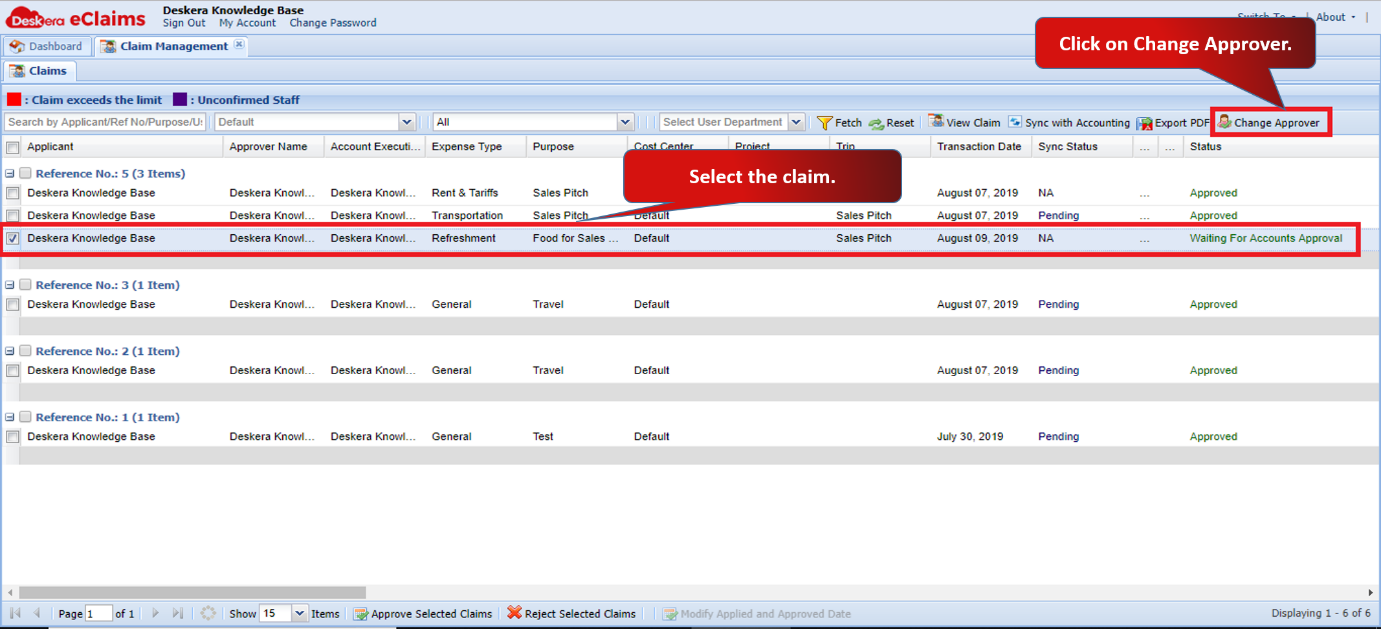Click the Change Approver toolbar icon
This screenshot has width=1381, height=629.
pyautogui.click(x=1224, y=122)
